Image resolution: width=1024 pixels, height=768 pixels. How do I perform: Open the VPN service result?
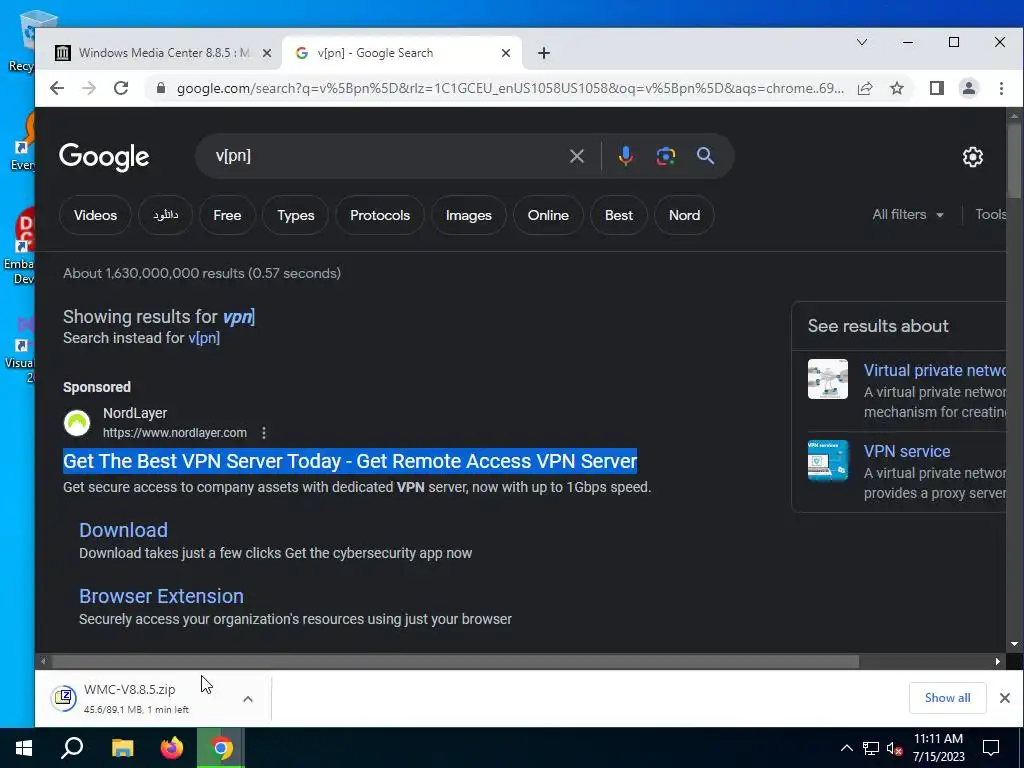tap(907, 451)
